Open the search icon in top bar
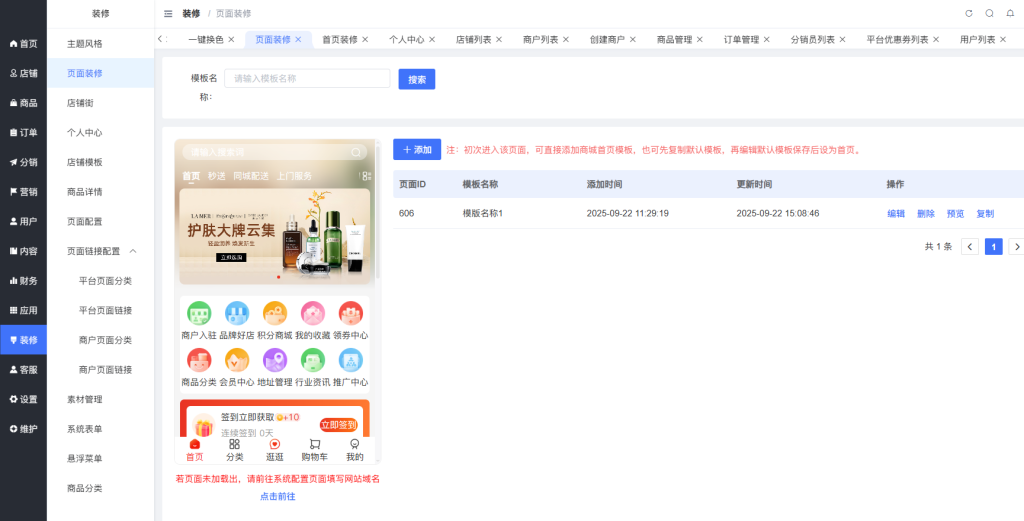This screenshot has height=521, width=1024. (x=989, y=13)
